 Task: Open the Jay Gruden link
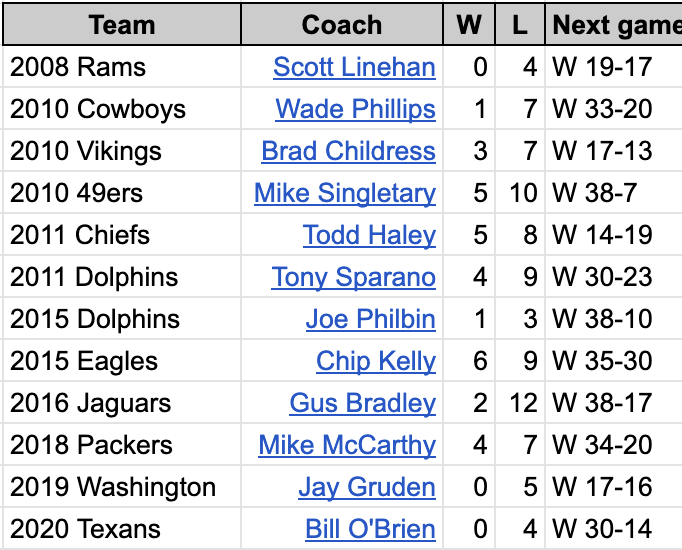367,487
